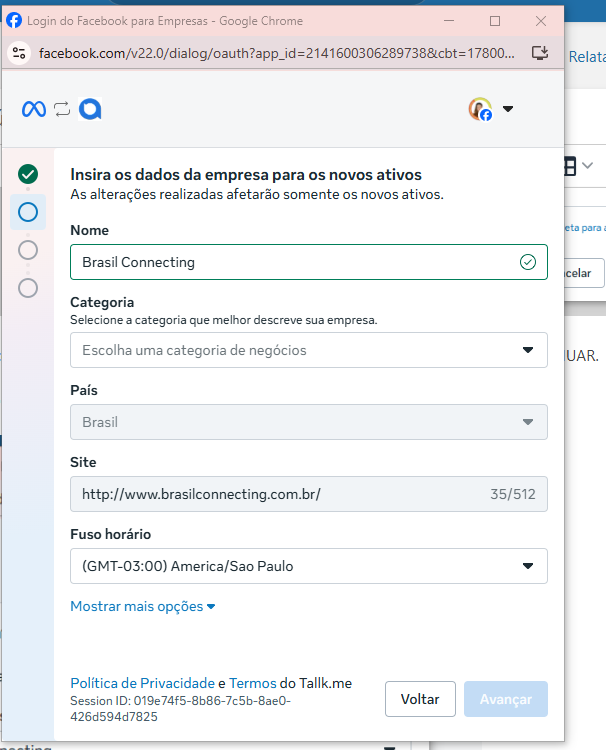Select the current second step circle
Image resolution: width=606 pixels, height=750 pixels.
28,212
